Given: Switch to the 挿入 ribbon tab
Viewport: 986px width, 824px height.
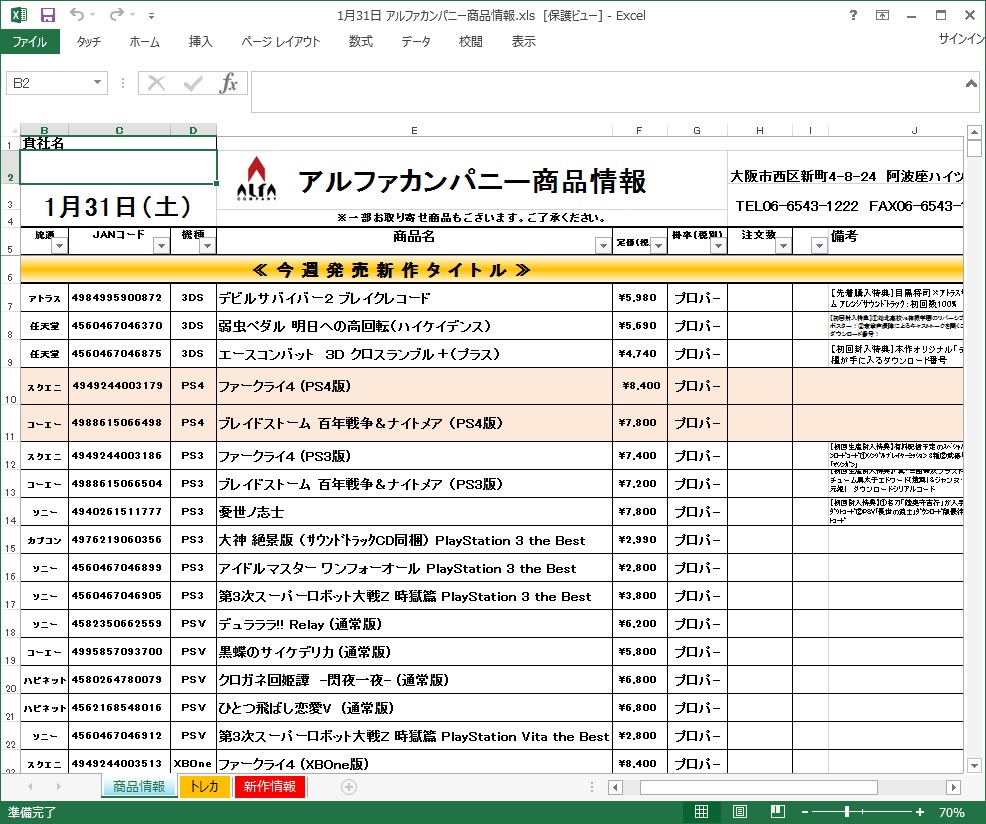Looking at the screenshot, I should [x=201, y=42].
